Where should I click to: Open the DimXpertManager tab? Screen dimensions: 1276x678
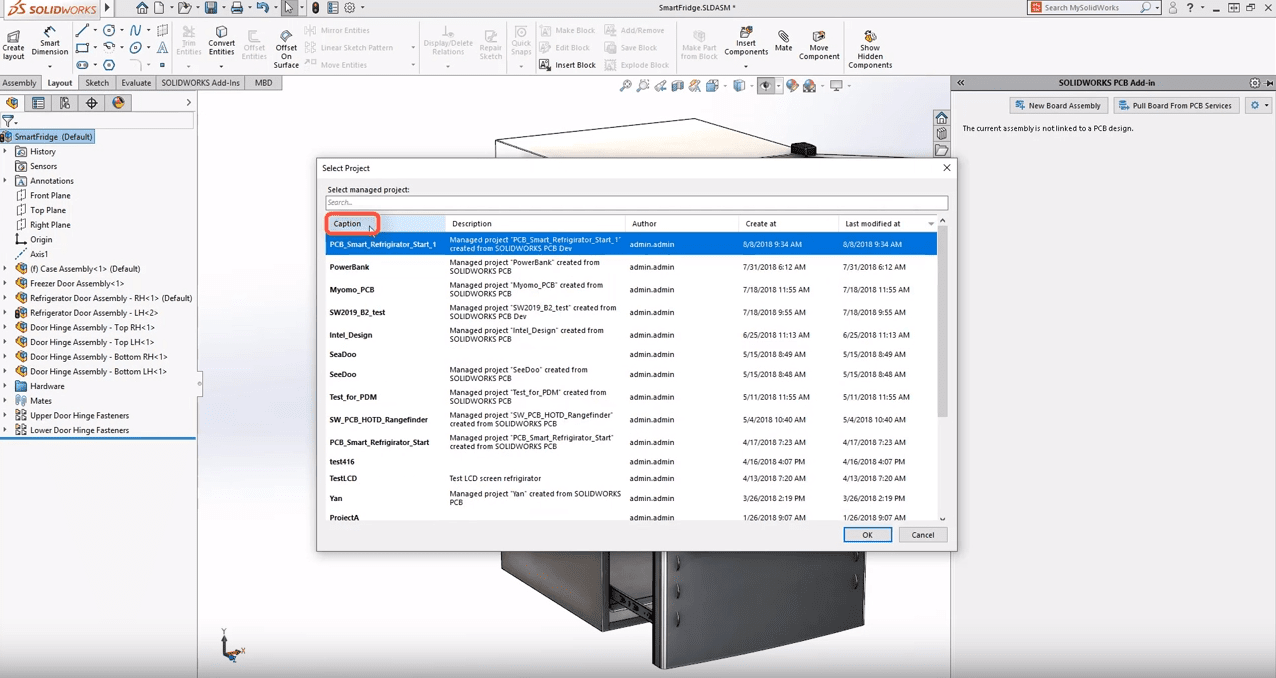pos(91,103)
